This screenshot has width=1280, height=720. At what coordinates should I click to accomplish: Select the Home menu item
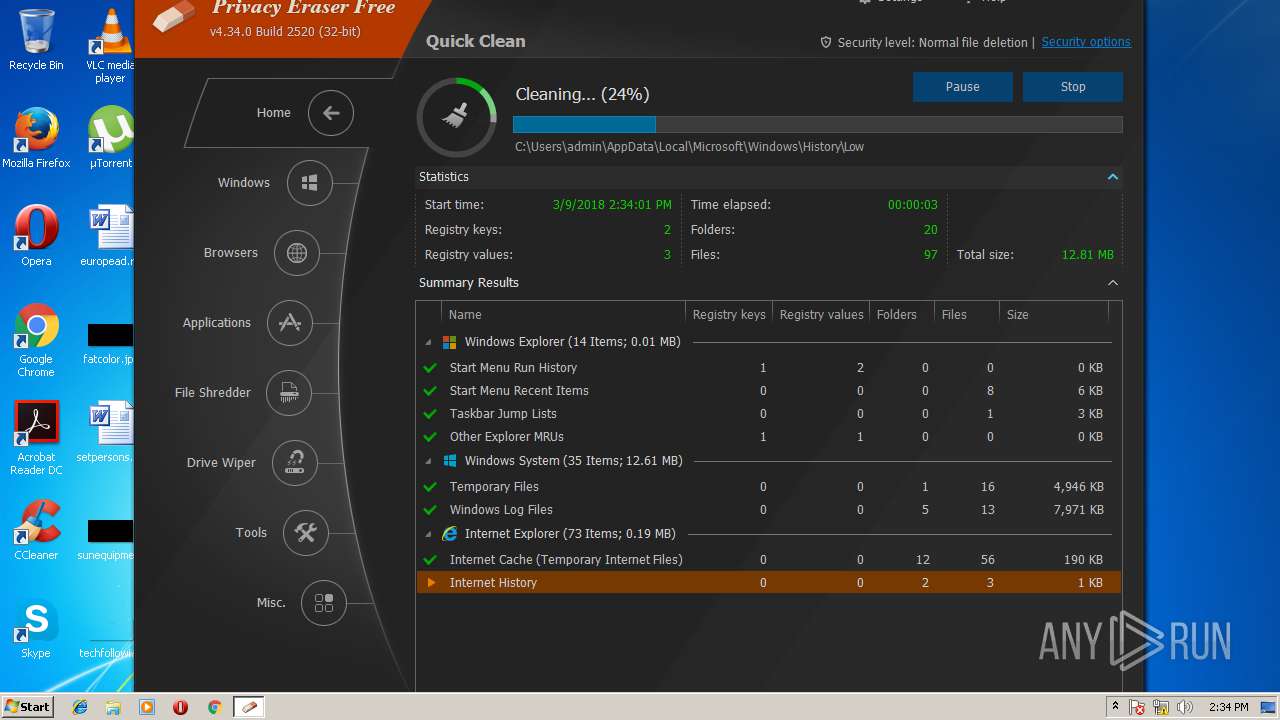[x=273, y=113]
